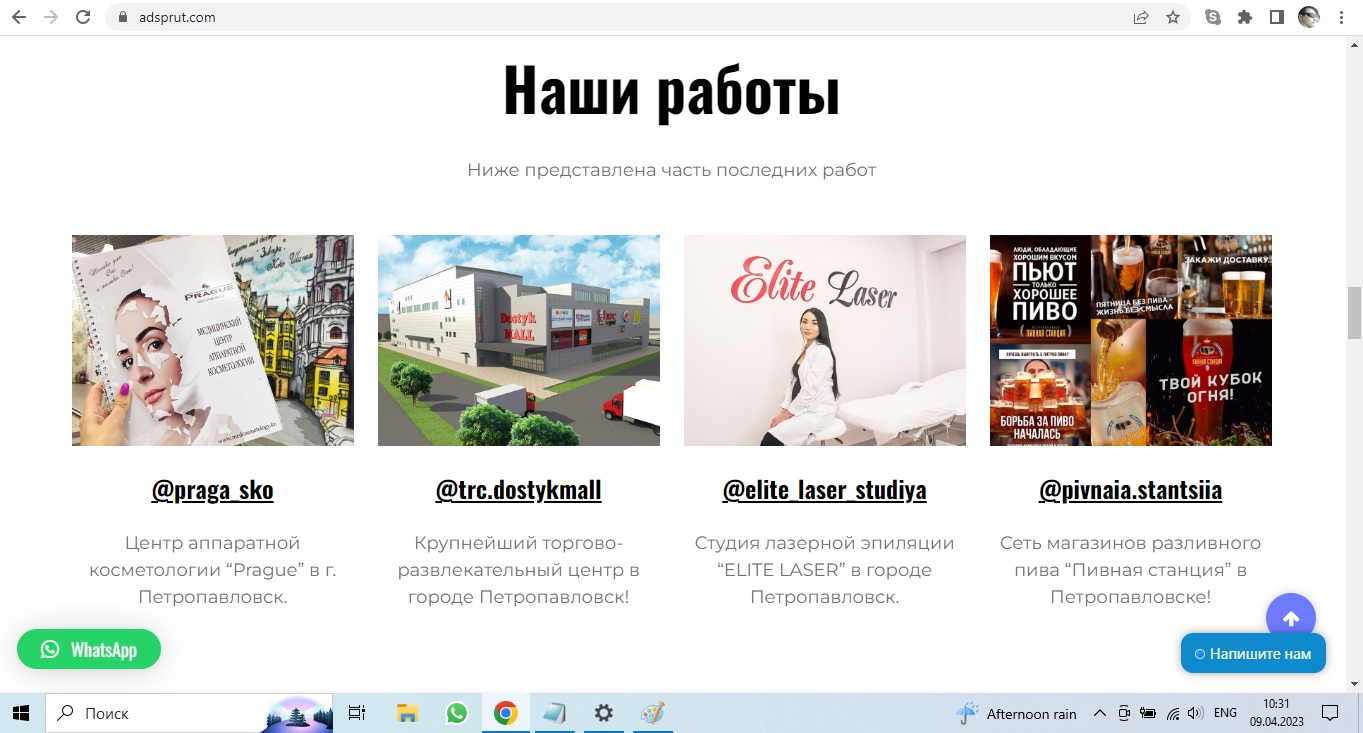Open the 'Afternoon rain' weather widget
1363x733 pixels.
1017,713
